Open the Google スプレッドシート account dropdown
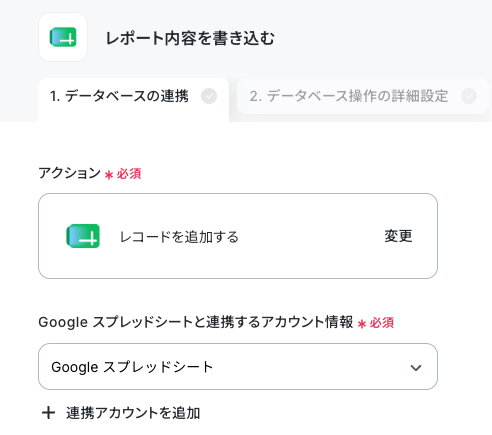492x435 pixels. (238, 366)
